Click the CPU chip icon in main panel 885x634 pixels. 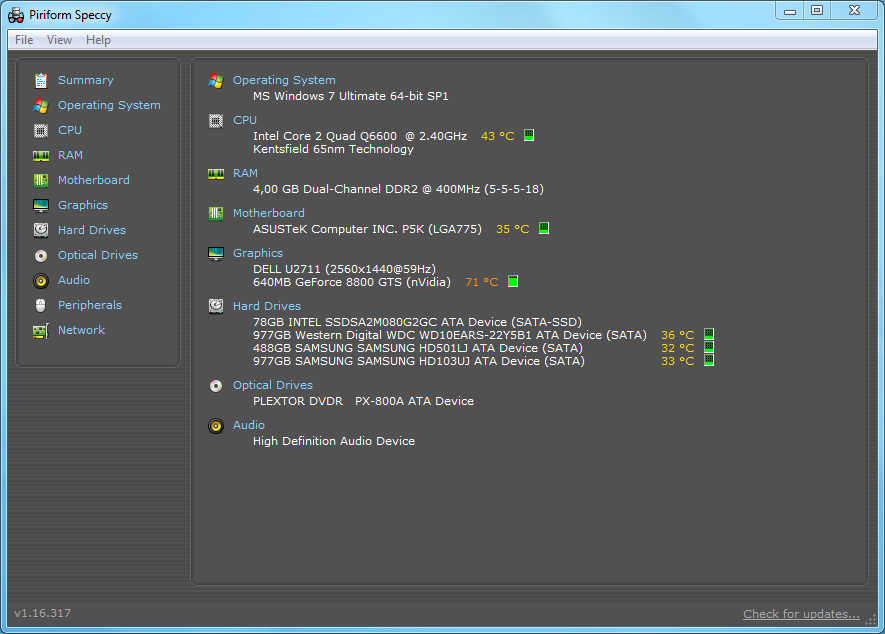[216, 121]
